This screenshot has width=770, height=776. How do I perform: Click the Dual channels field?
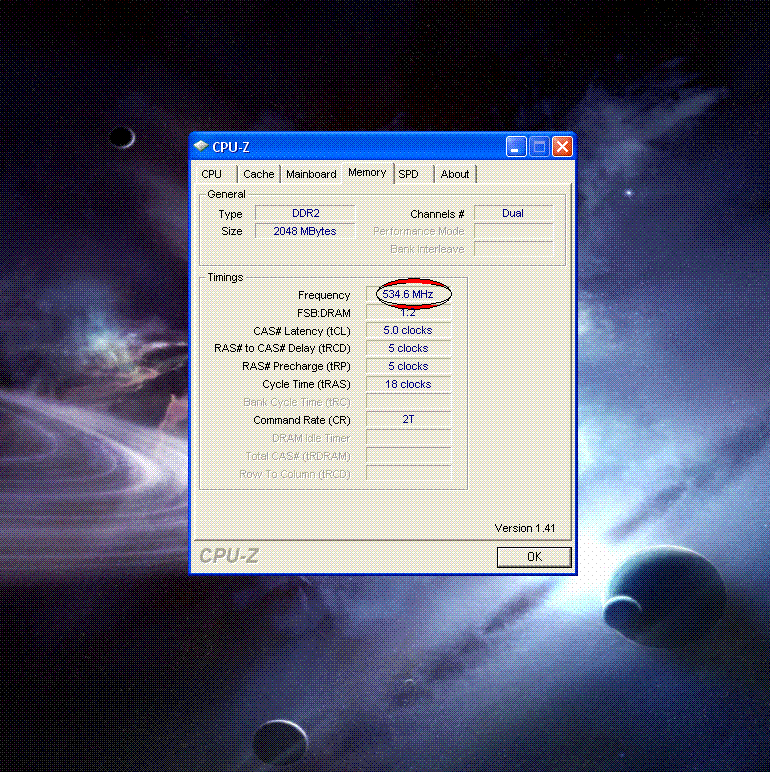[x=513, y=213]
